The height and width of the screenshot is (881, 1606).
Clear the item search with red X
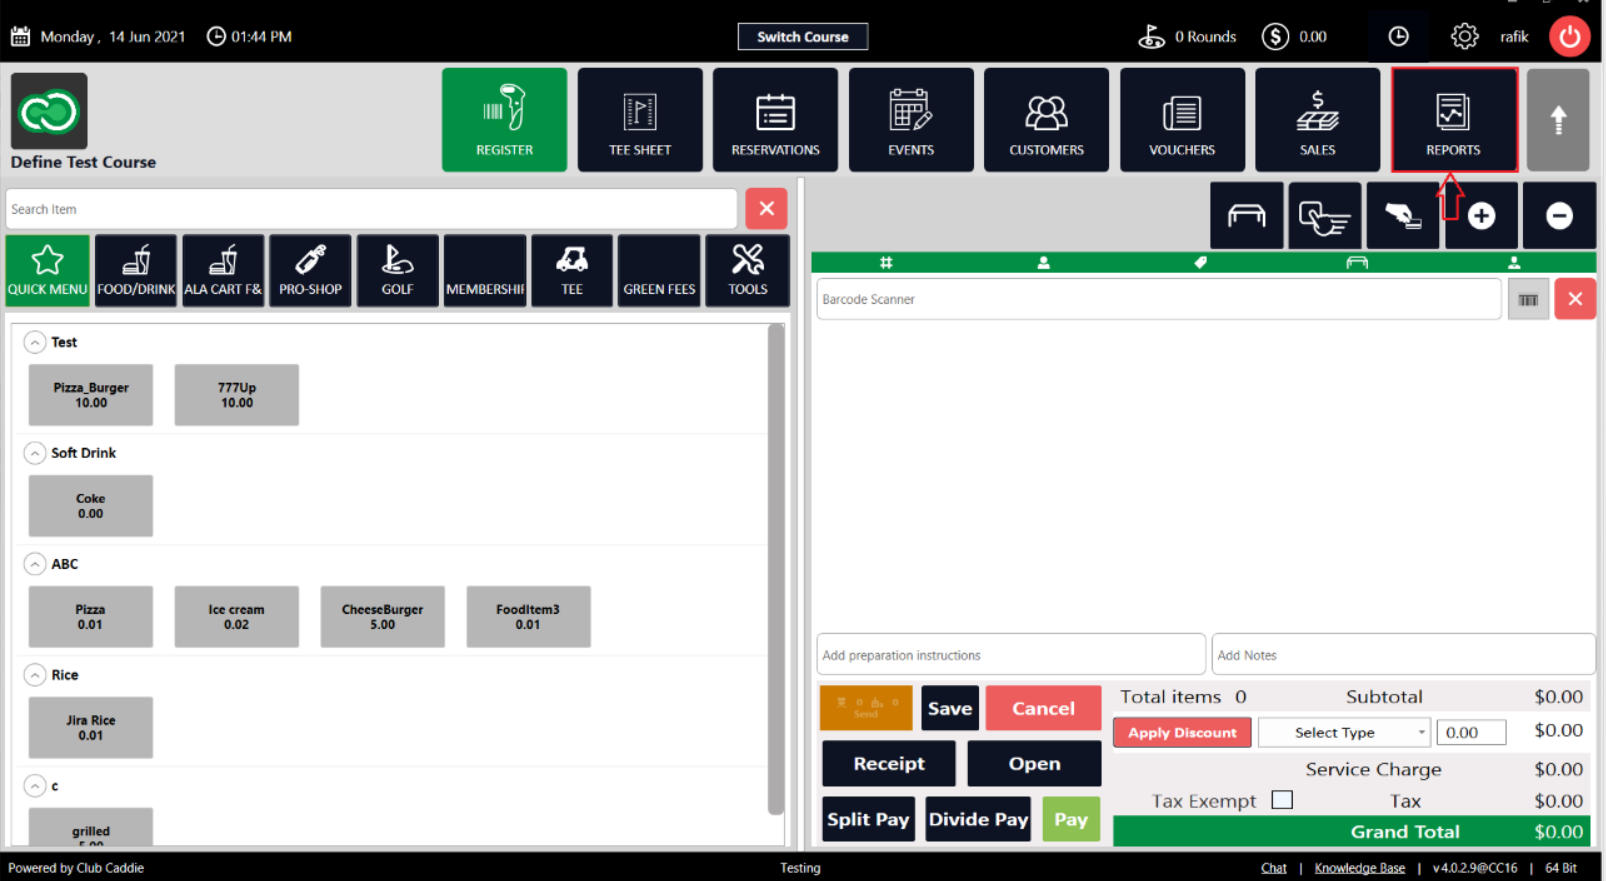(x=766, y=209)
